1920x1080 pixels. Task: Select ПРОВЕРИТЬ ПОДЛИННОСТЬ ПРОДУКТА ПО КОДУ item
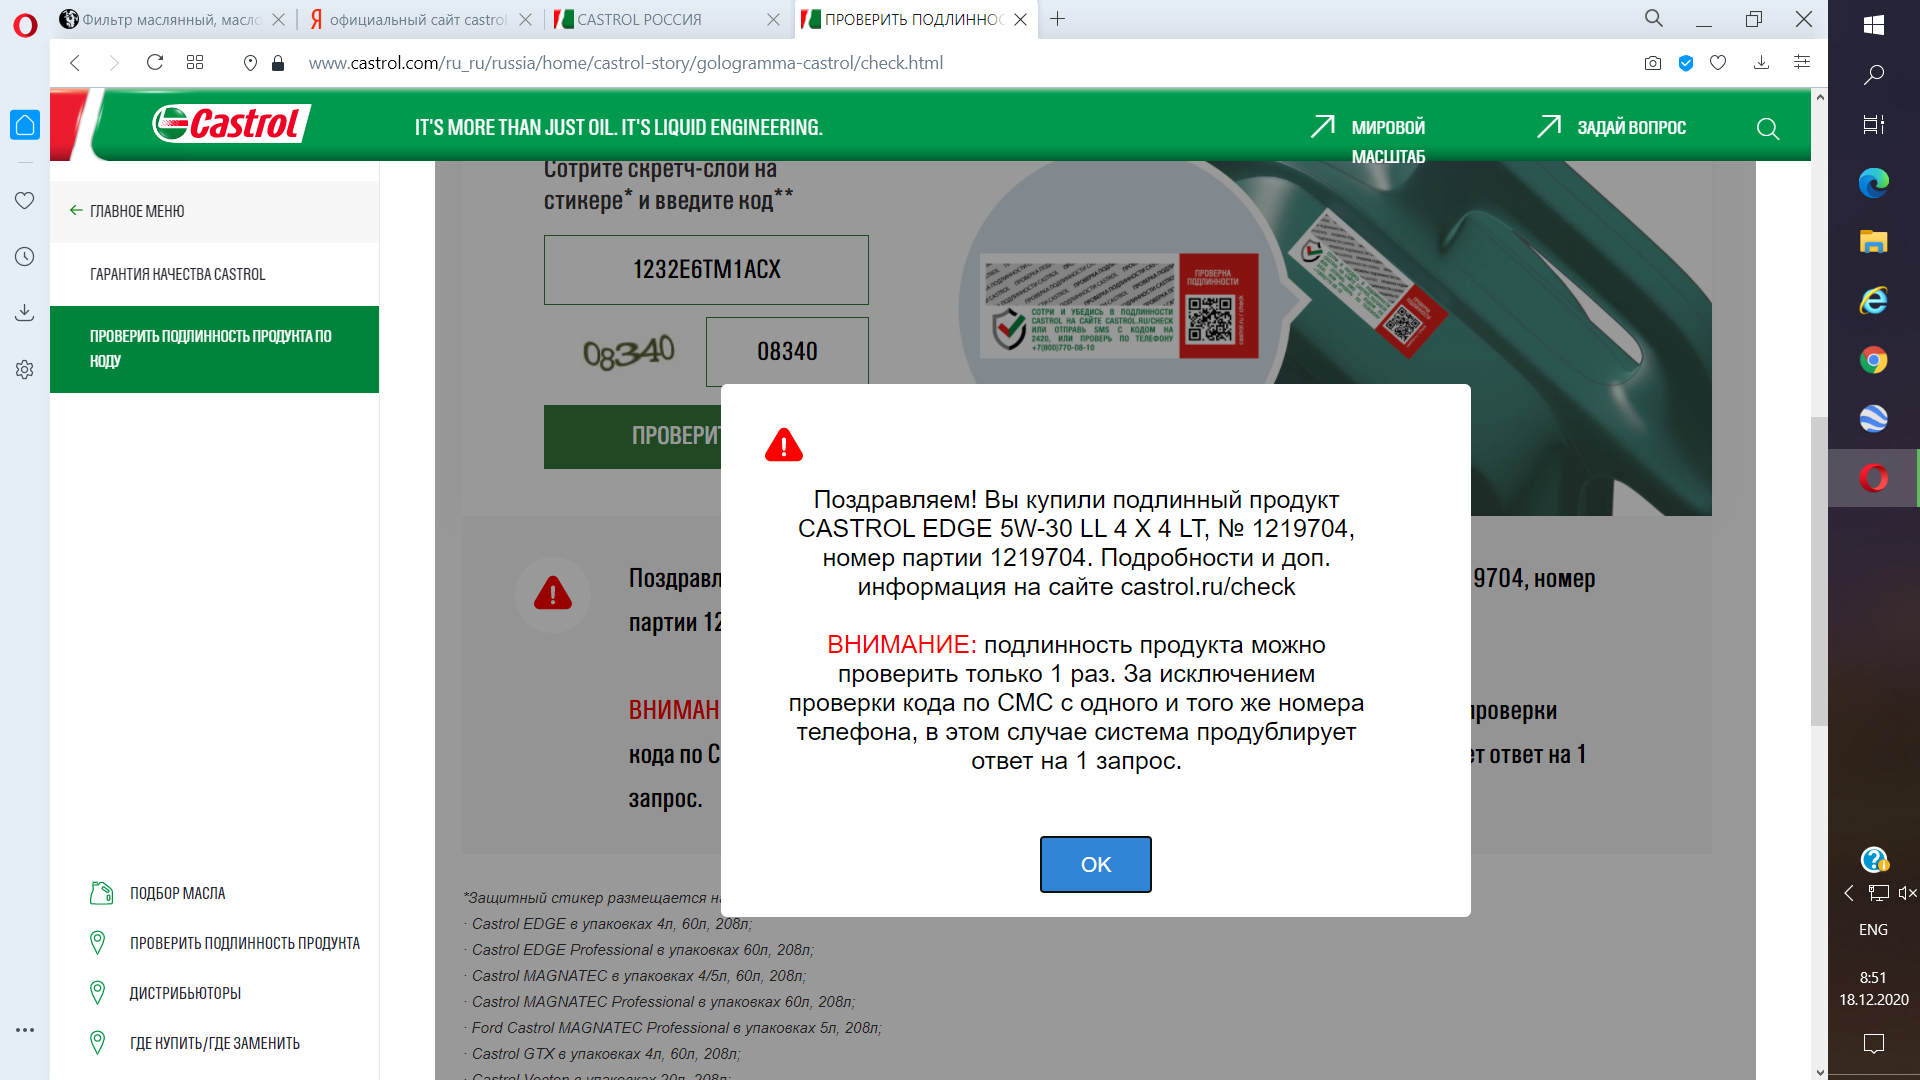pos(214,349)
